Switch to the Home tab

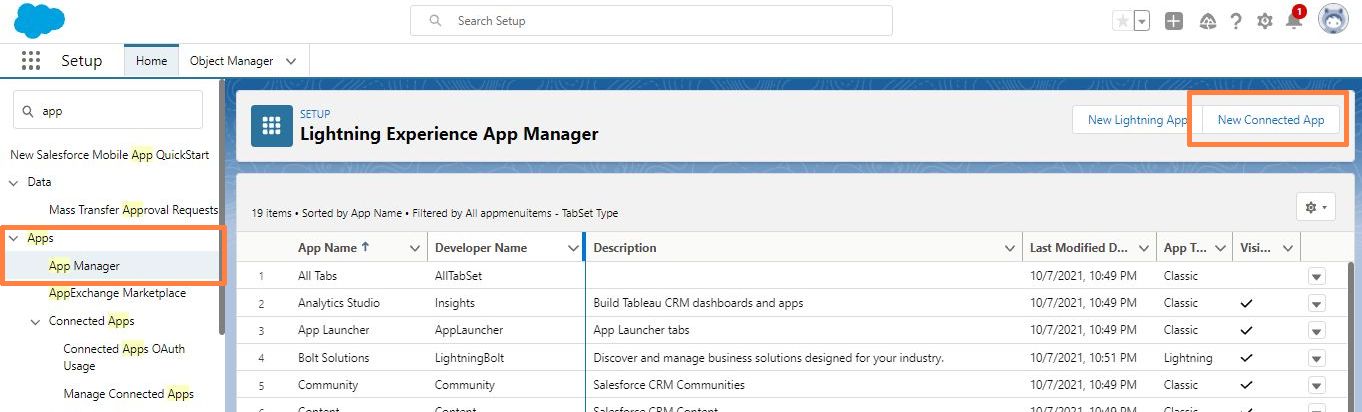(151, 61)
